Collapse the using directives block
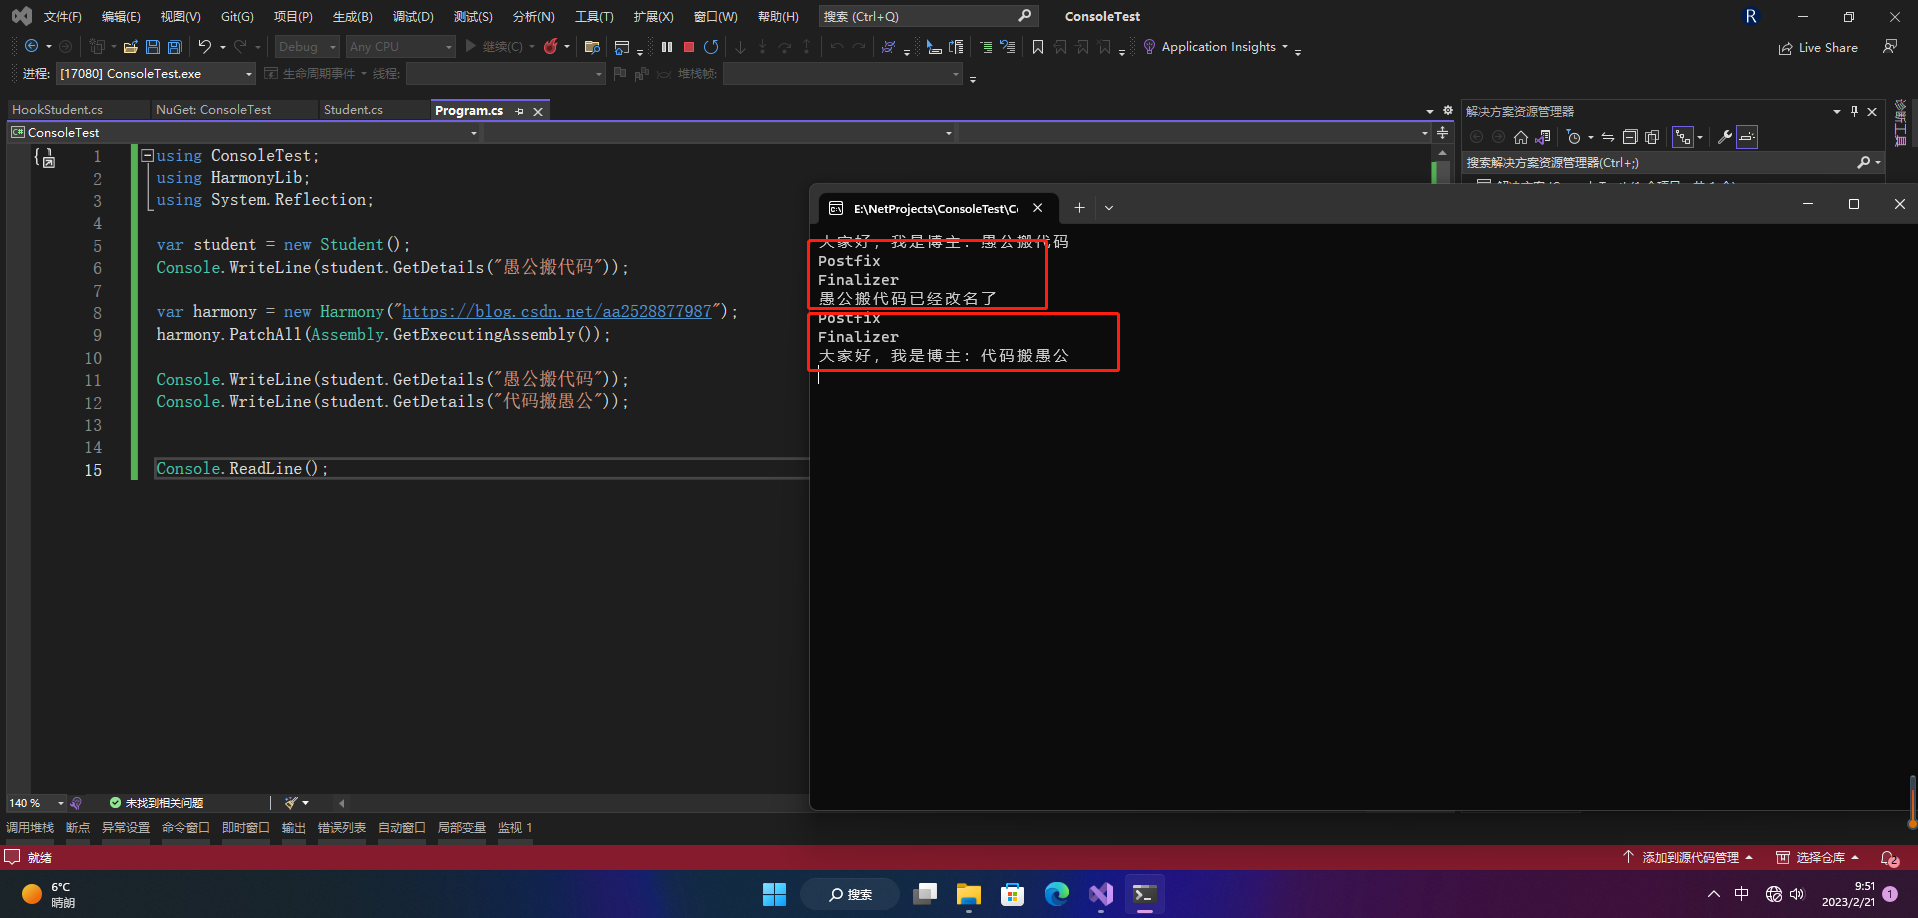Image resolution: width=1918 pixels, height=918 pixels. point(147,156)
